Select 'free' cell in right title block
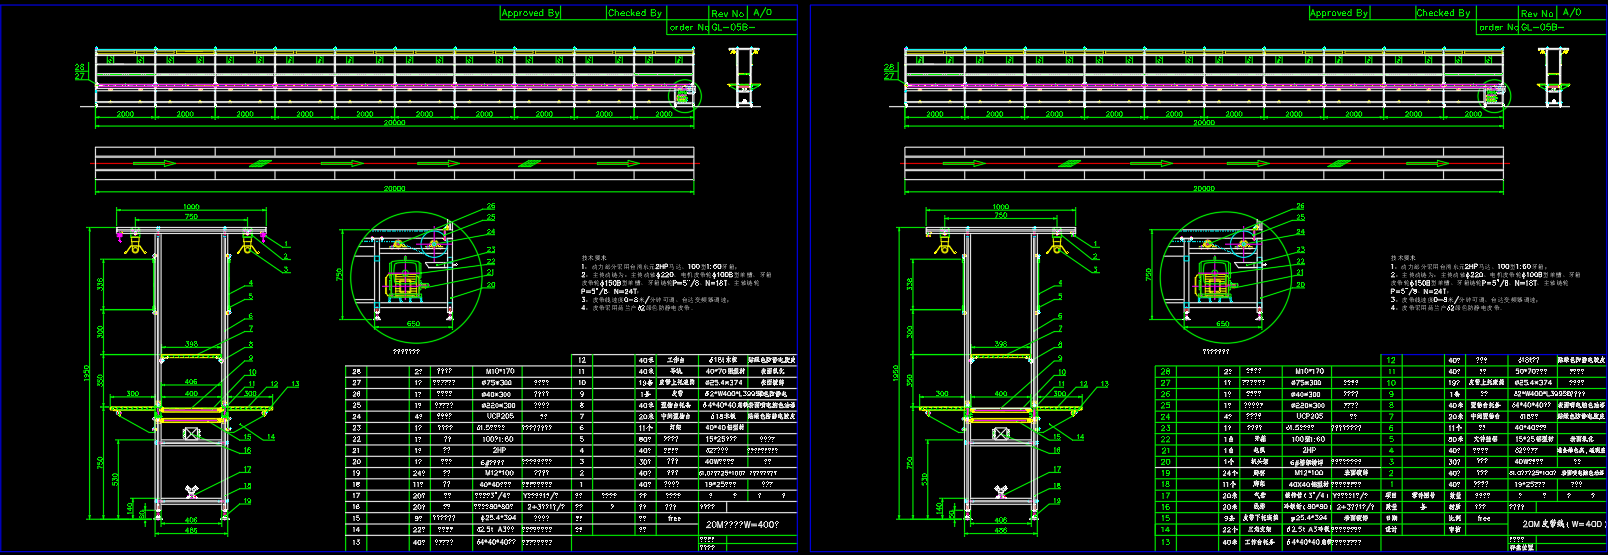Screen dimensions: 1608x555 point(1484,518)
